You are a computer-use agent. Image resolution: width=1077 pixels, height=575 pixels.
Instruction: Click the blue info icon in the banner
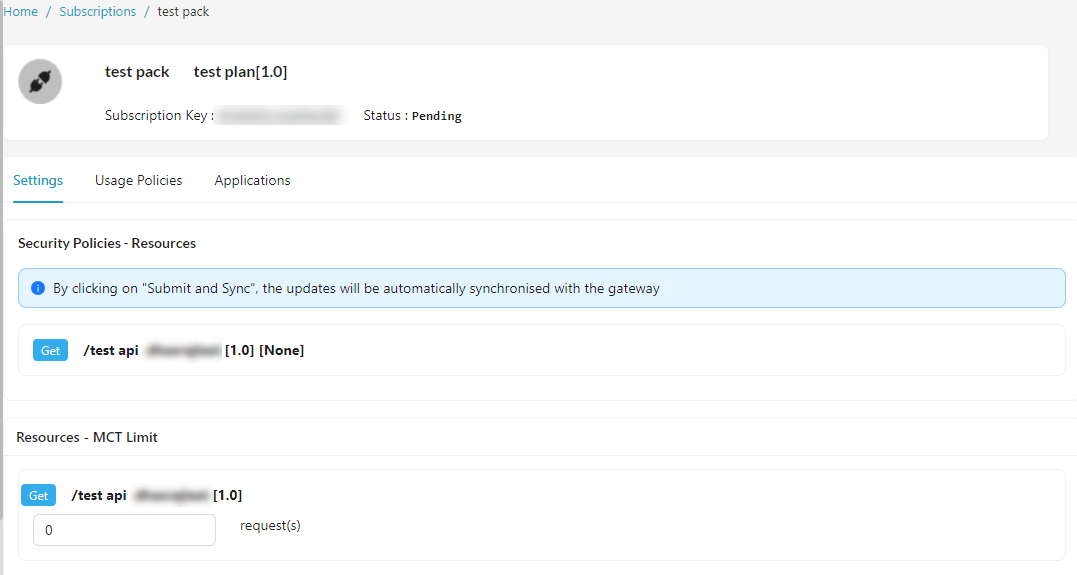point(38,288)
